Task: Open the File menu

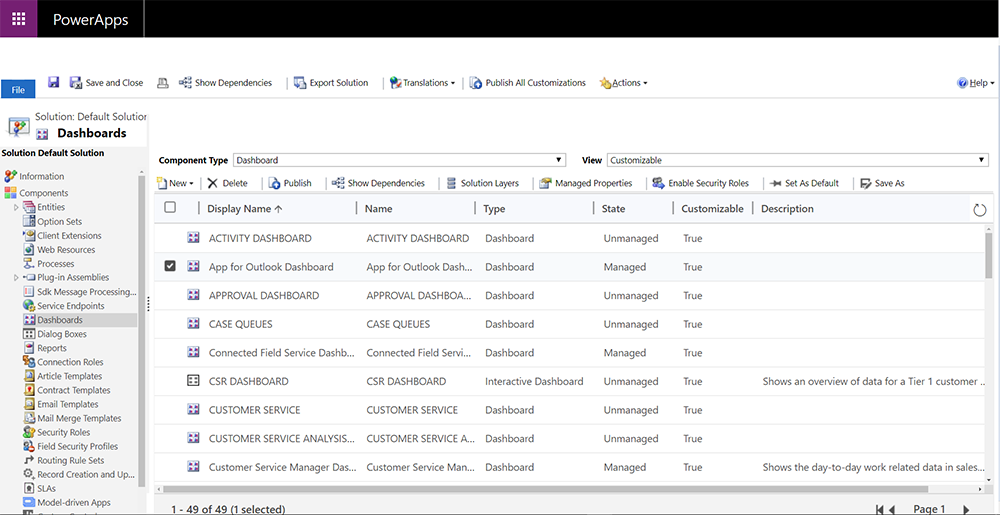Action: point(17,90)
